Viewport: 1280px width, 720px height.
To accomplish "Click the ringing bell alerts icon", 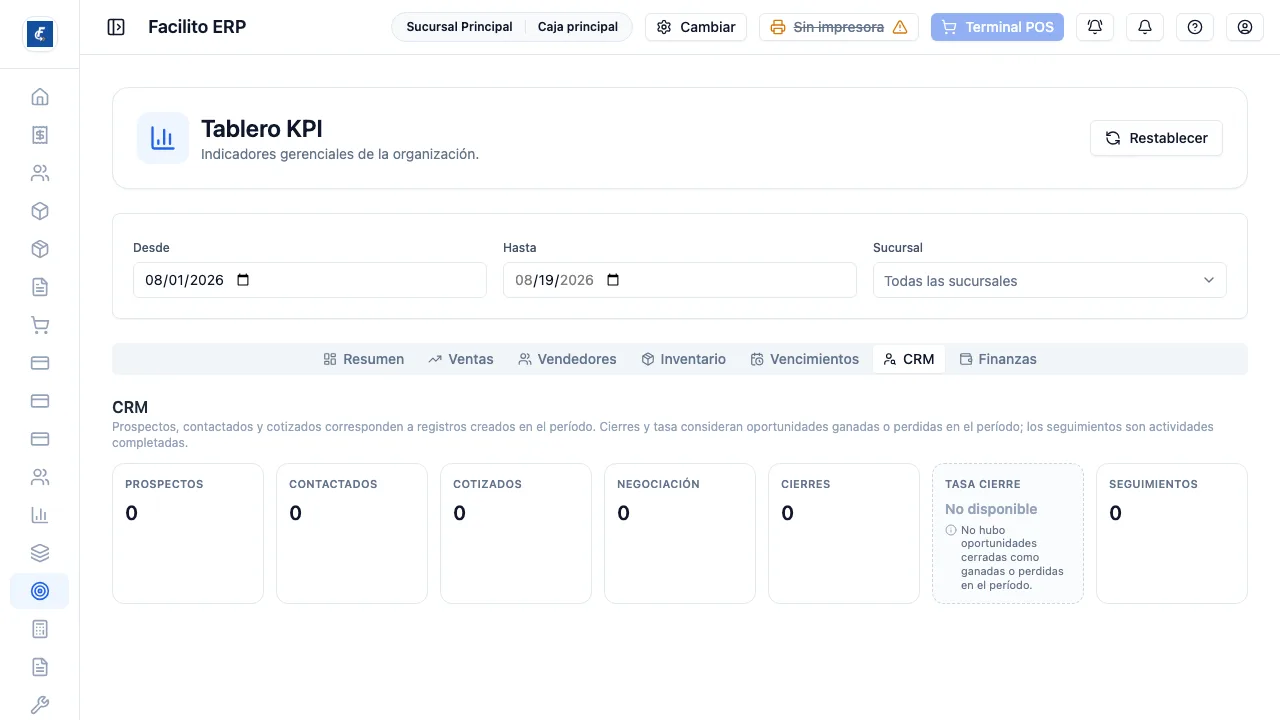I will click(1095, 27).
